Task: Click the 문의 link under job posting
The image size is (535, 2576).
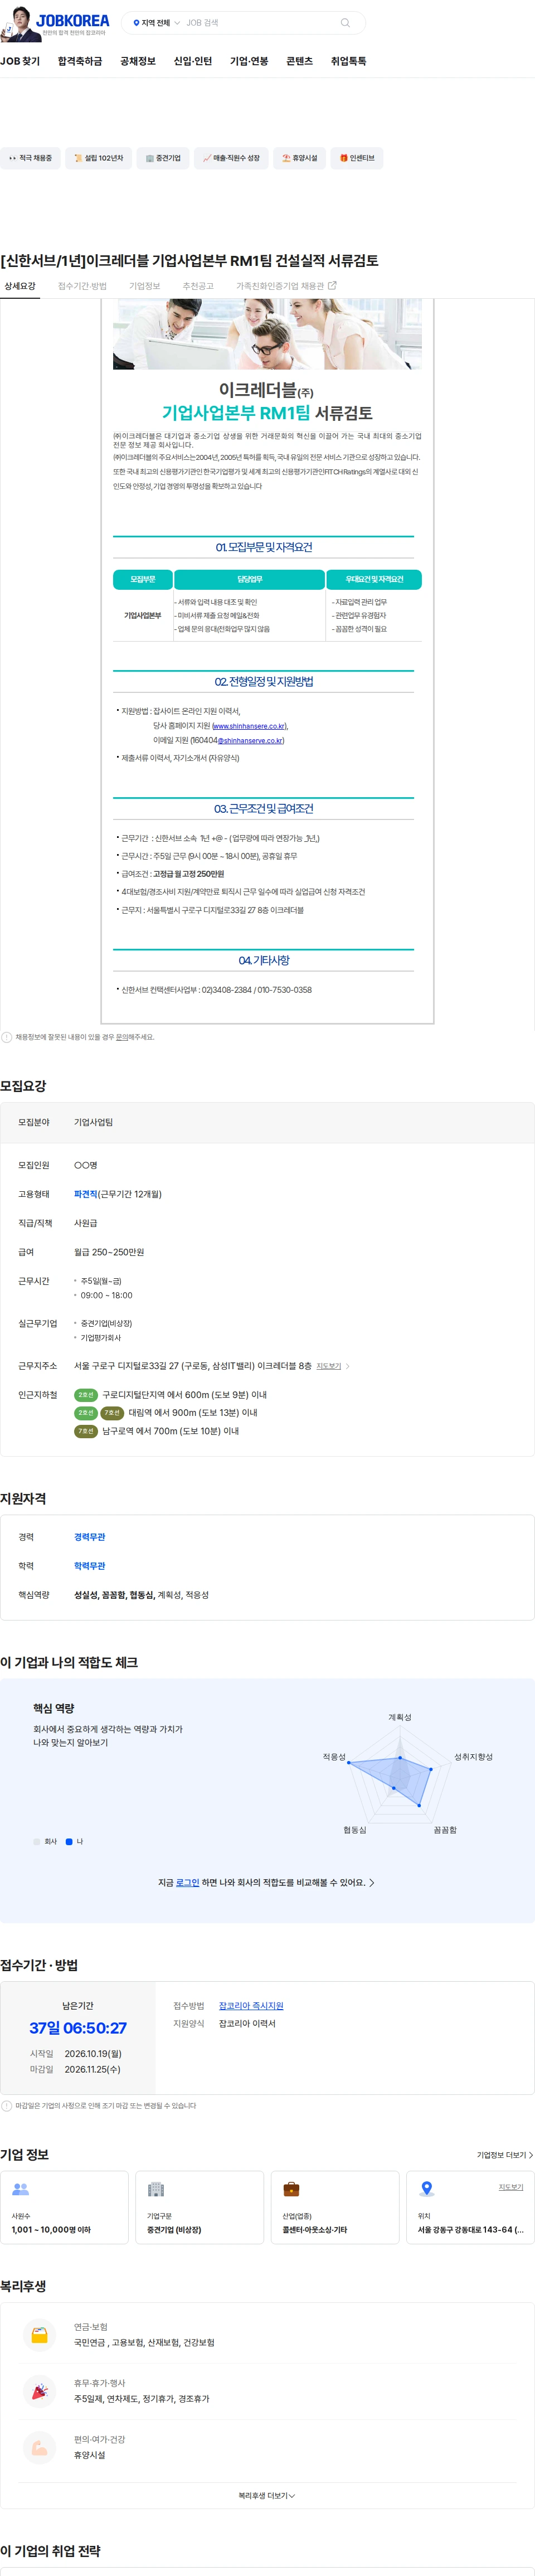Action: click(x=122, y=1037)
